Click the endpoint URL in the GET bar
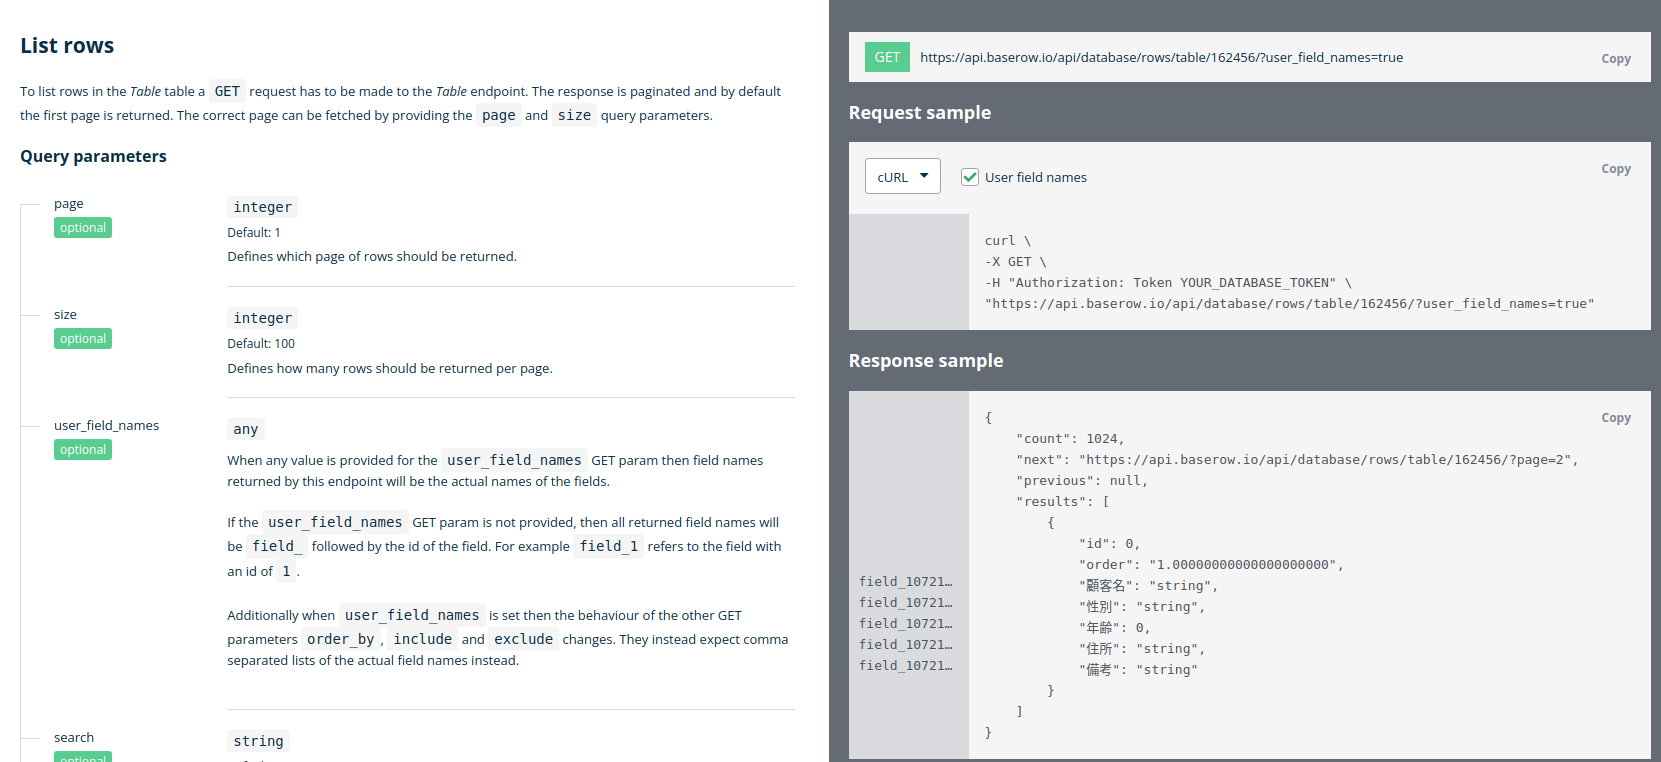The height and width of the screenshot is (762, 1661). (1161, 58)
